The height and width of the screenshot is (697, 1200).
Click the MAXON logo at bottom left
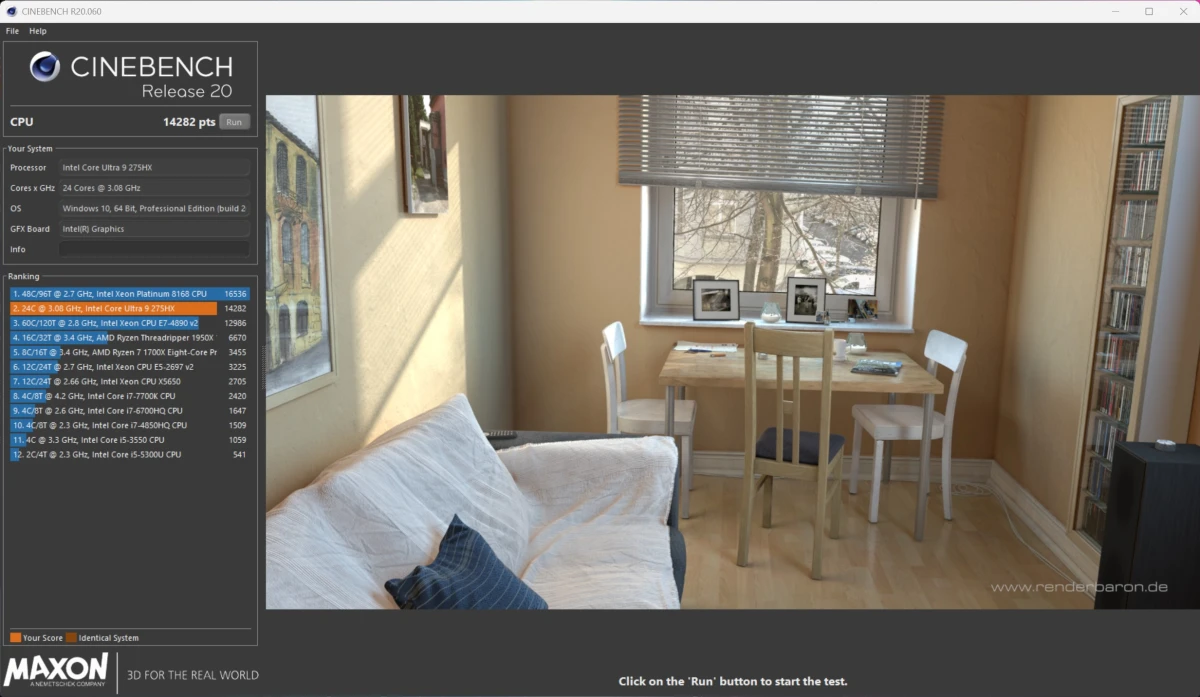56,672
